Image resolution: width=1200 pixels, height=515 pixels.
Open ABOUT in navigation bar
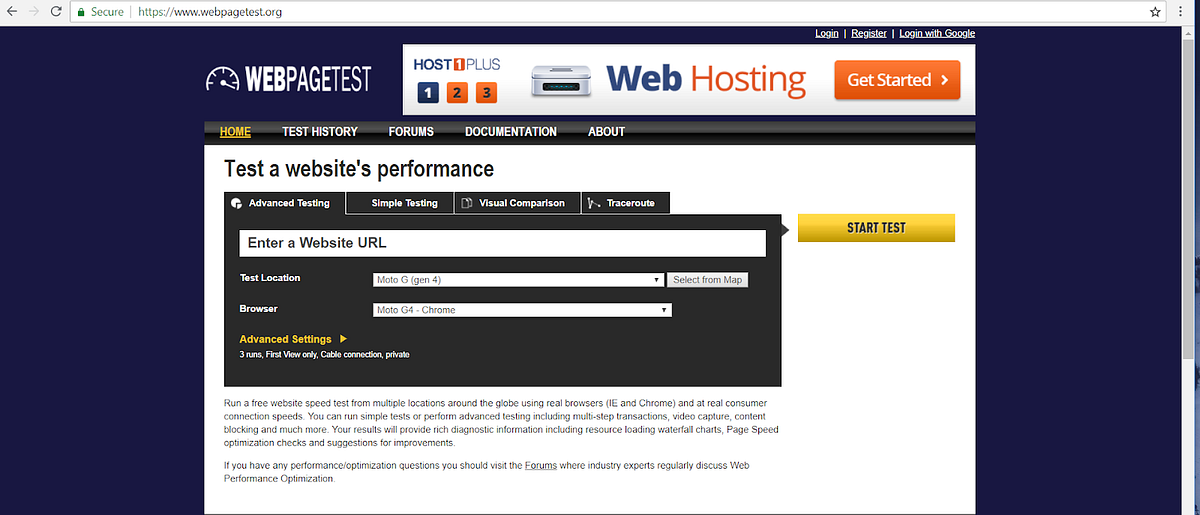(x=606, y=132)
